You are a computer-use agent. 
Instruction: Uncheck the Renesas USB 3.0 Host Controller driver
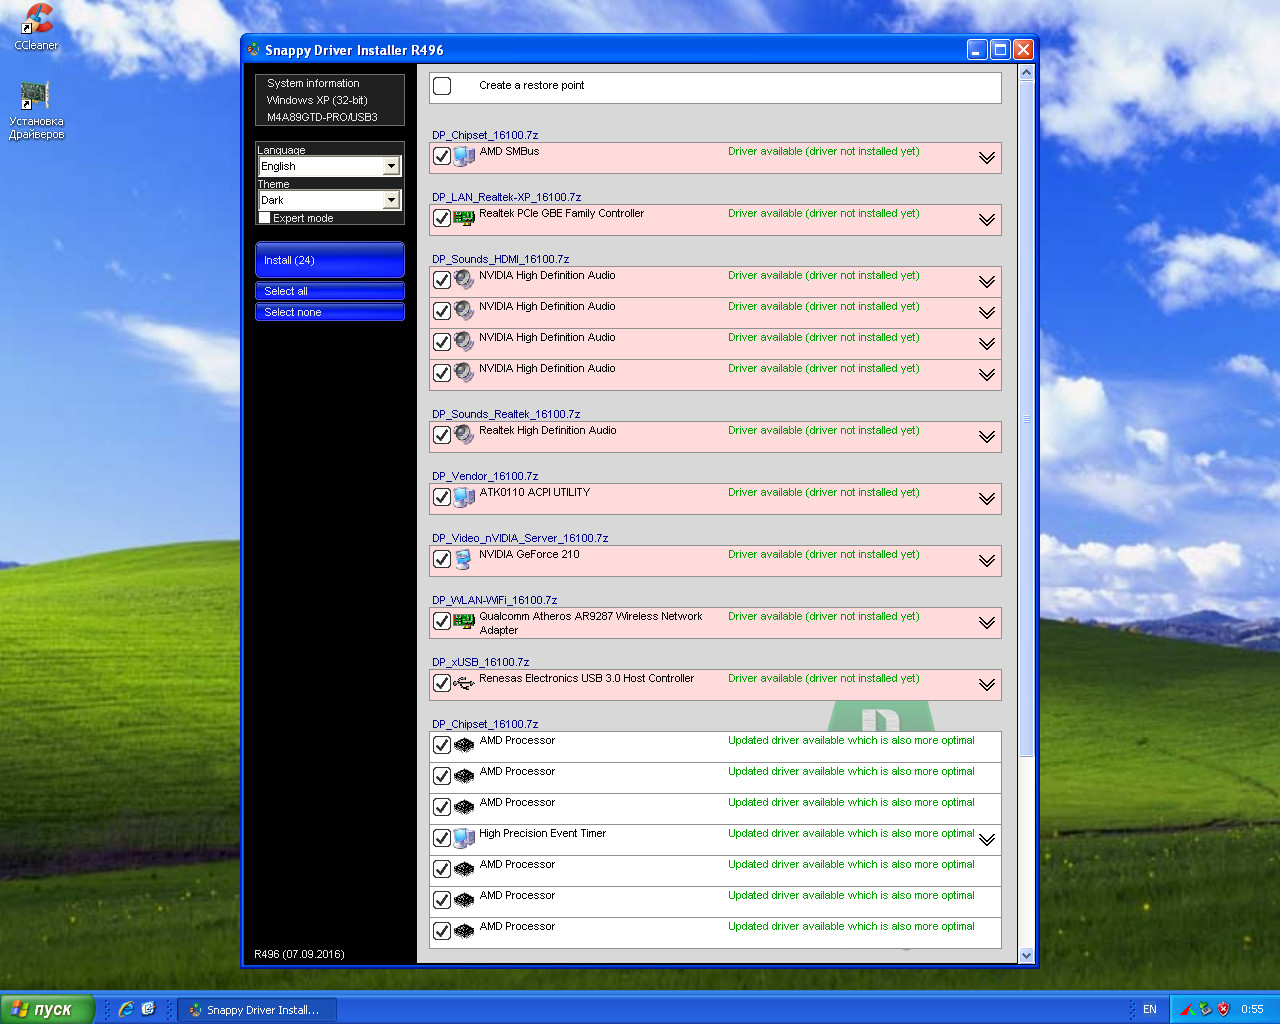tap(442, 684)
